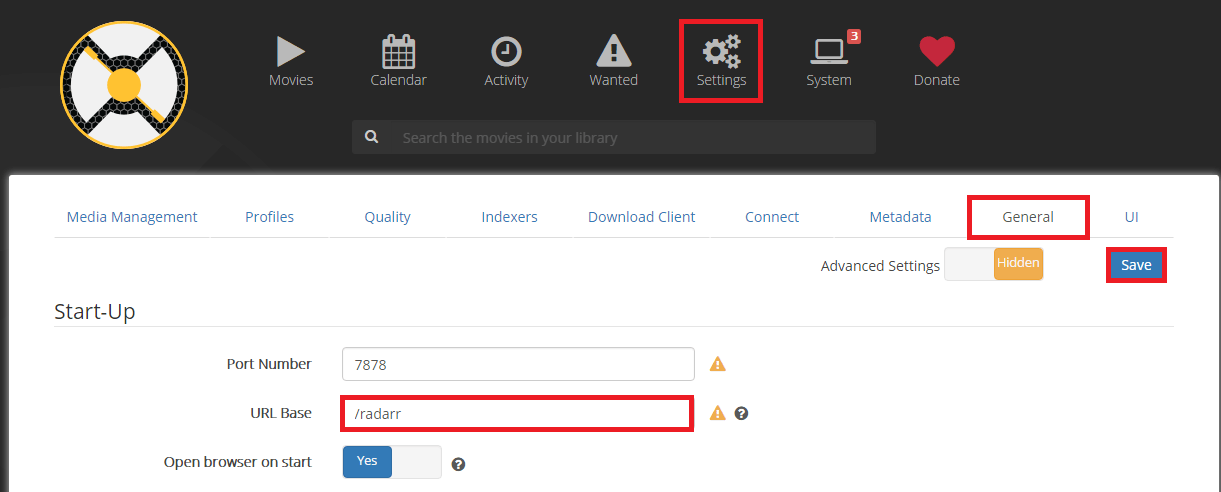The height and width of the screenshot is (492, 1221).
Task: Click into the URL Base field
Action: [x=517, y=413]
